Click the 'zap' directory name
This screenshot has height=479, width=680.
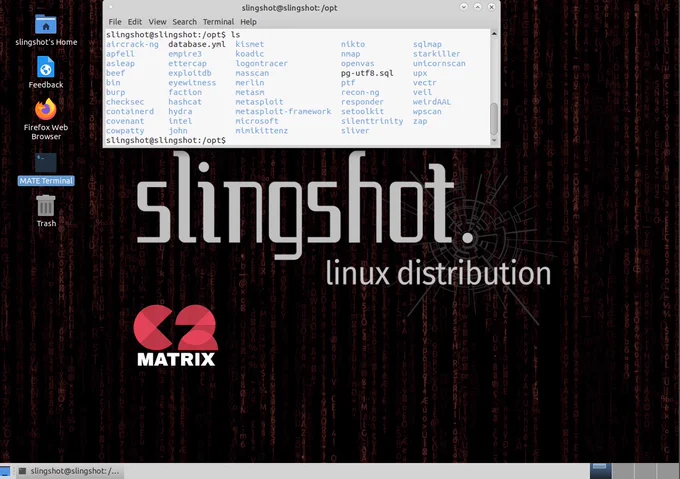coord(420,121)
